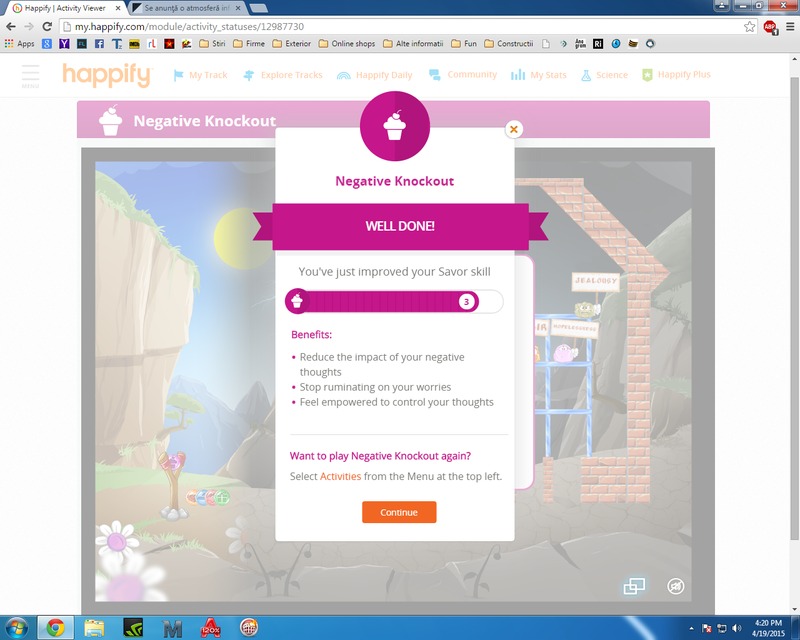
Task: Open the system volume tray icon
Action: tap(736, 628)
